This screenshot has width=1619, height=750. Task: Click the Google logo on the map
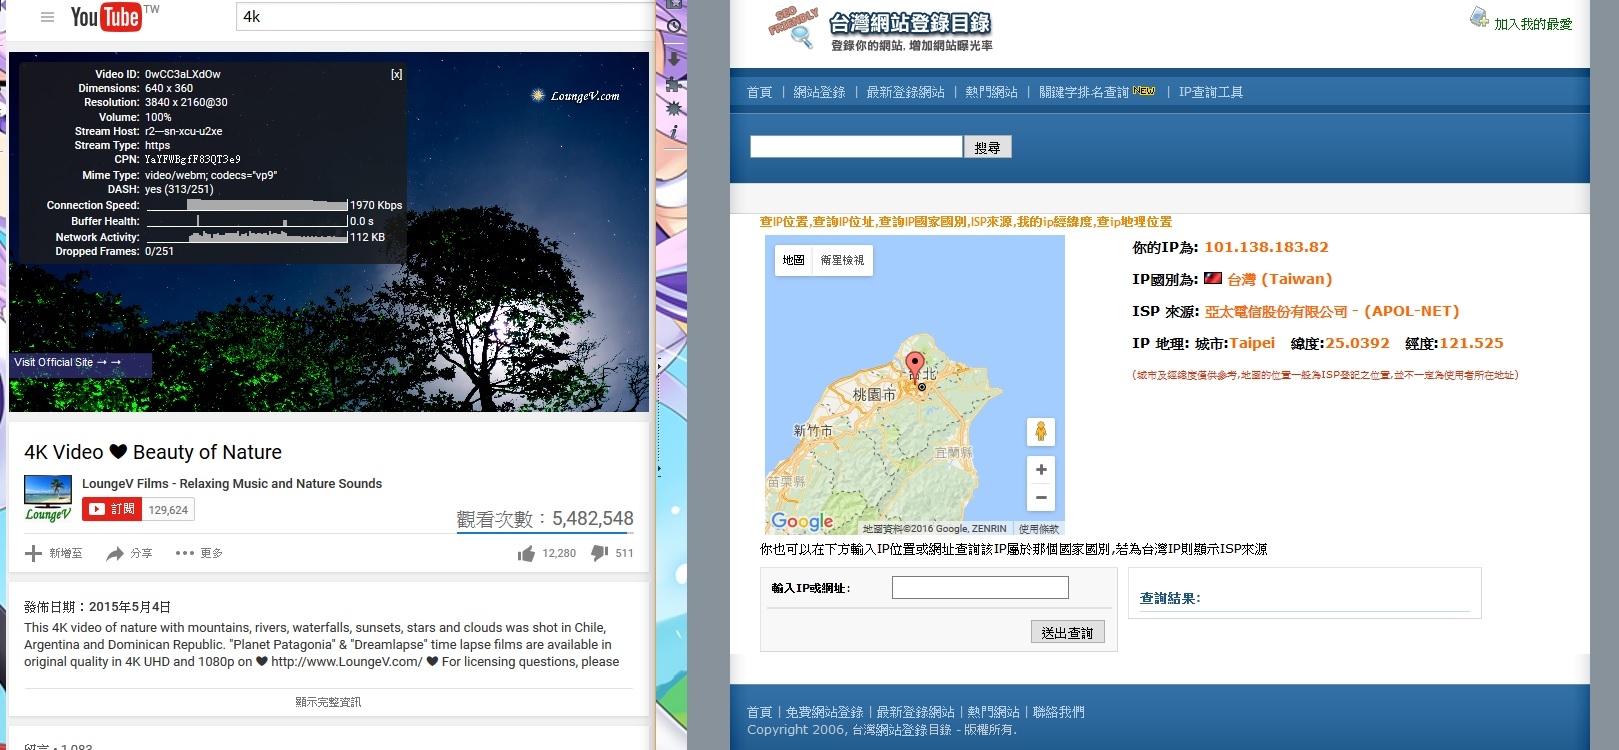[802, 522]
